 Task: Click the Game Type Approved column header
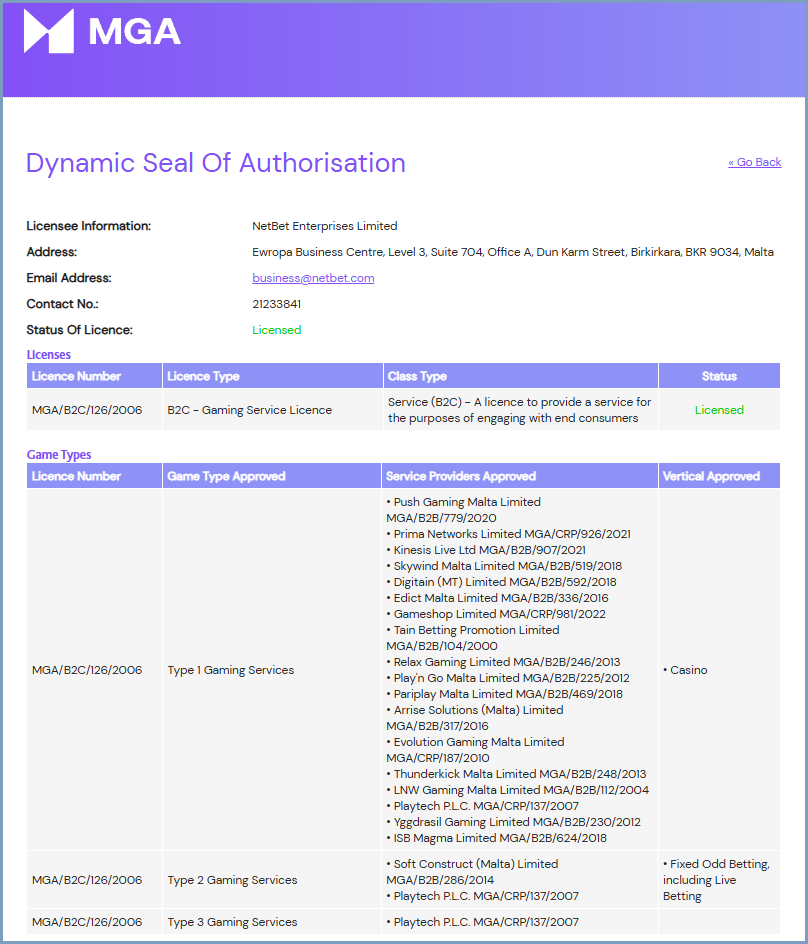pyautogui.click(x=272, y=476)
